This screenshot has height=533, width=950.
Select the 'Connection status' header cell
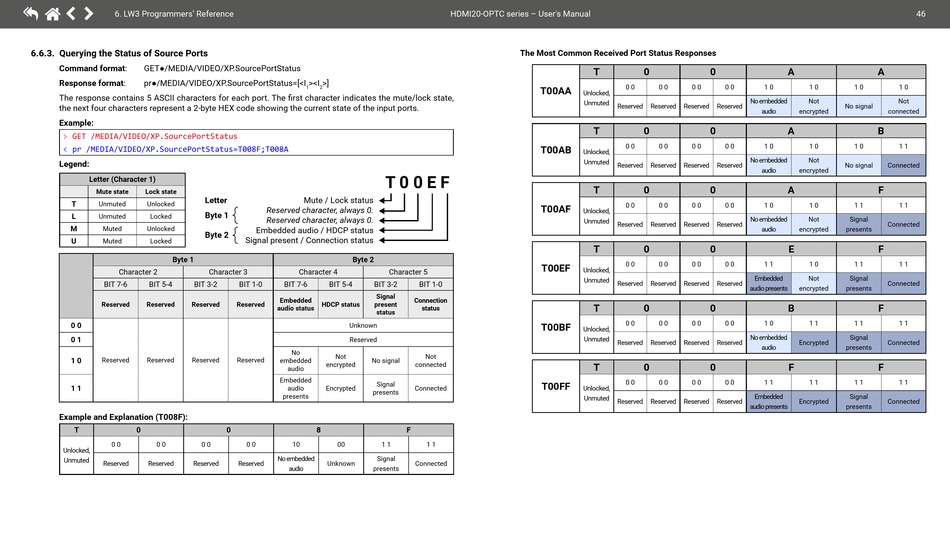coord(431,305)
